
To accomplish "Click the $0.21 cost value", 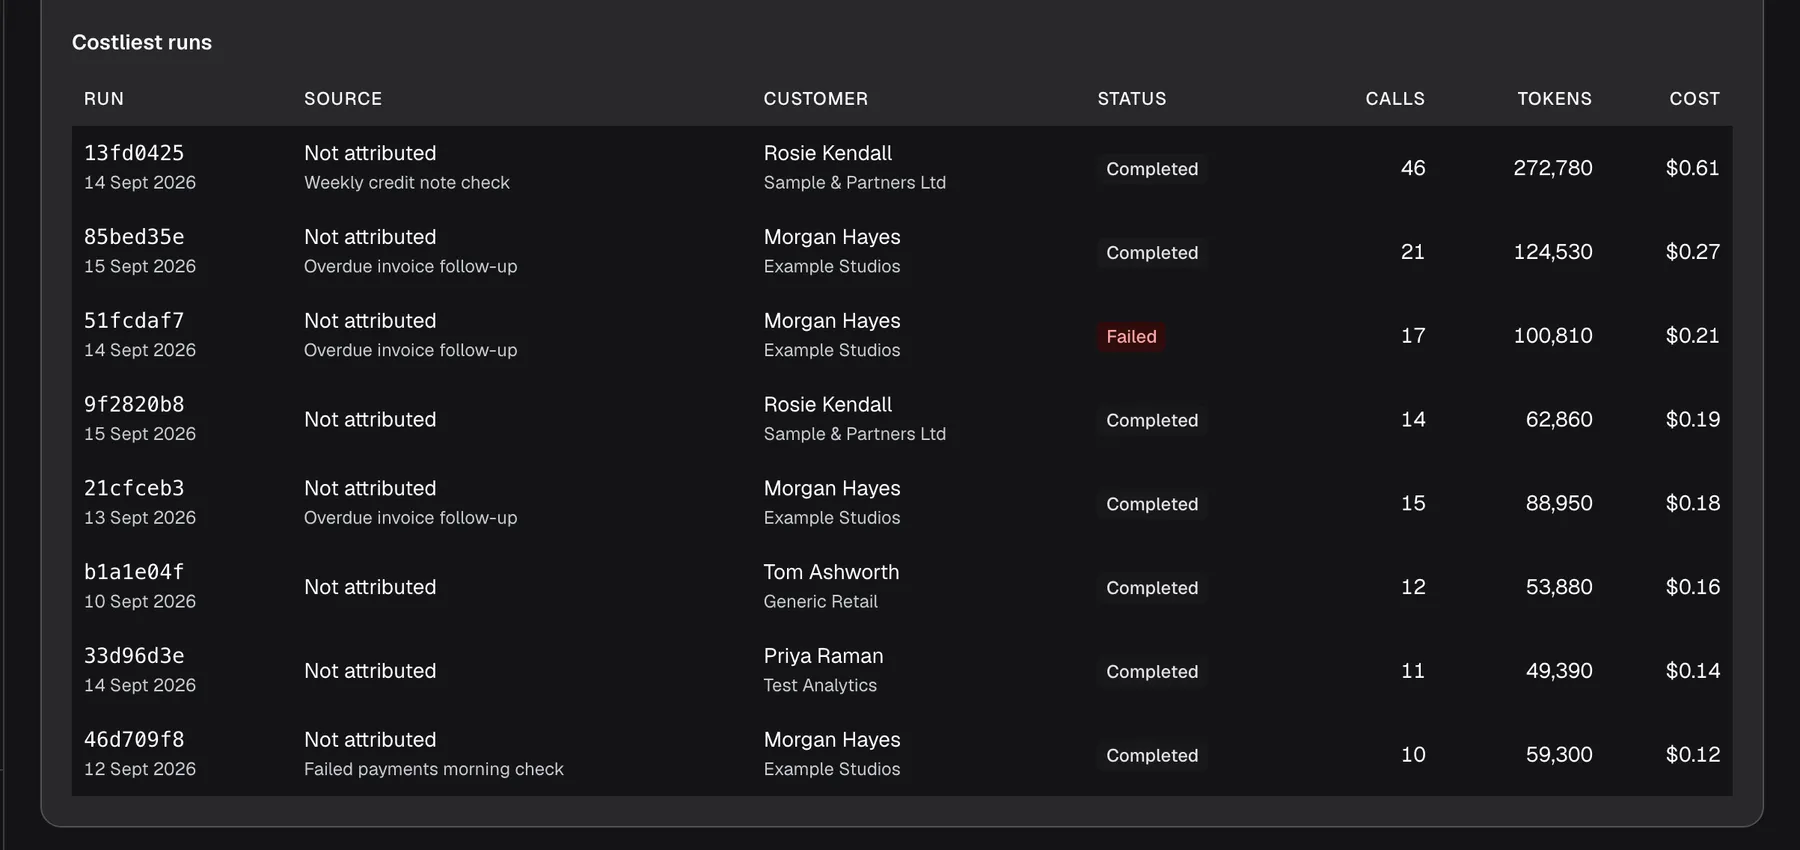I will 1693,336.
